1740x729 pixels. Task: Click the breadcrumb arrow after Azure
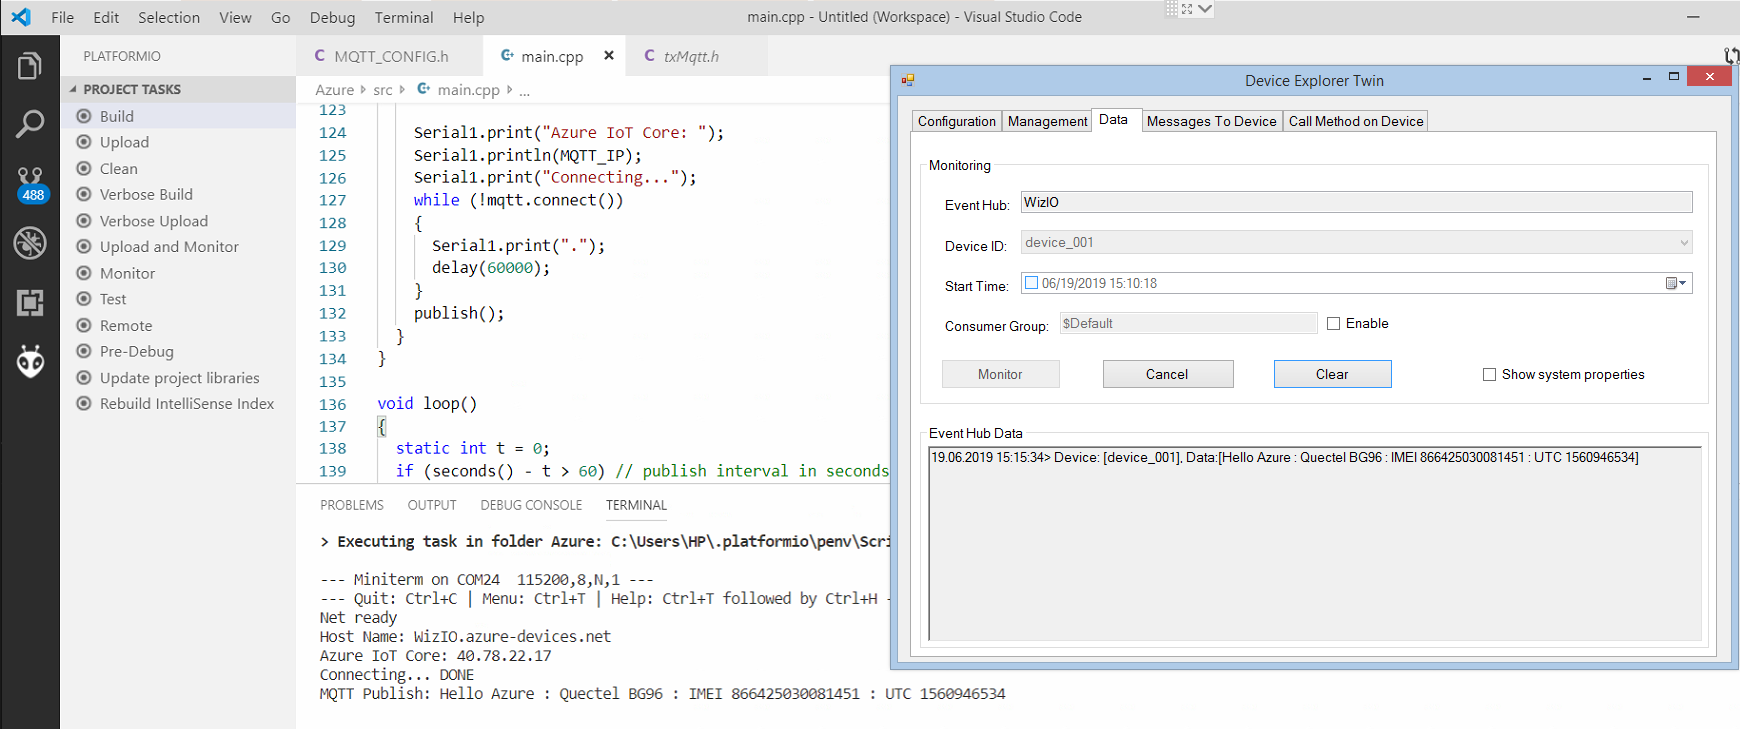(x=363, y=90)
